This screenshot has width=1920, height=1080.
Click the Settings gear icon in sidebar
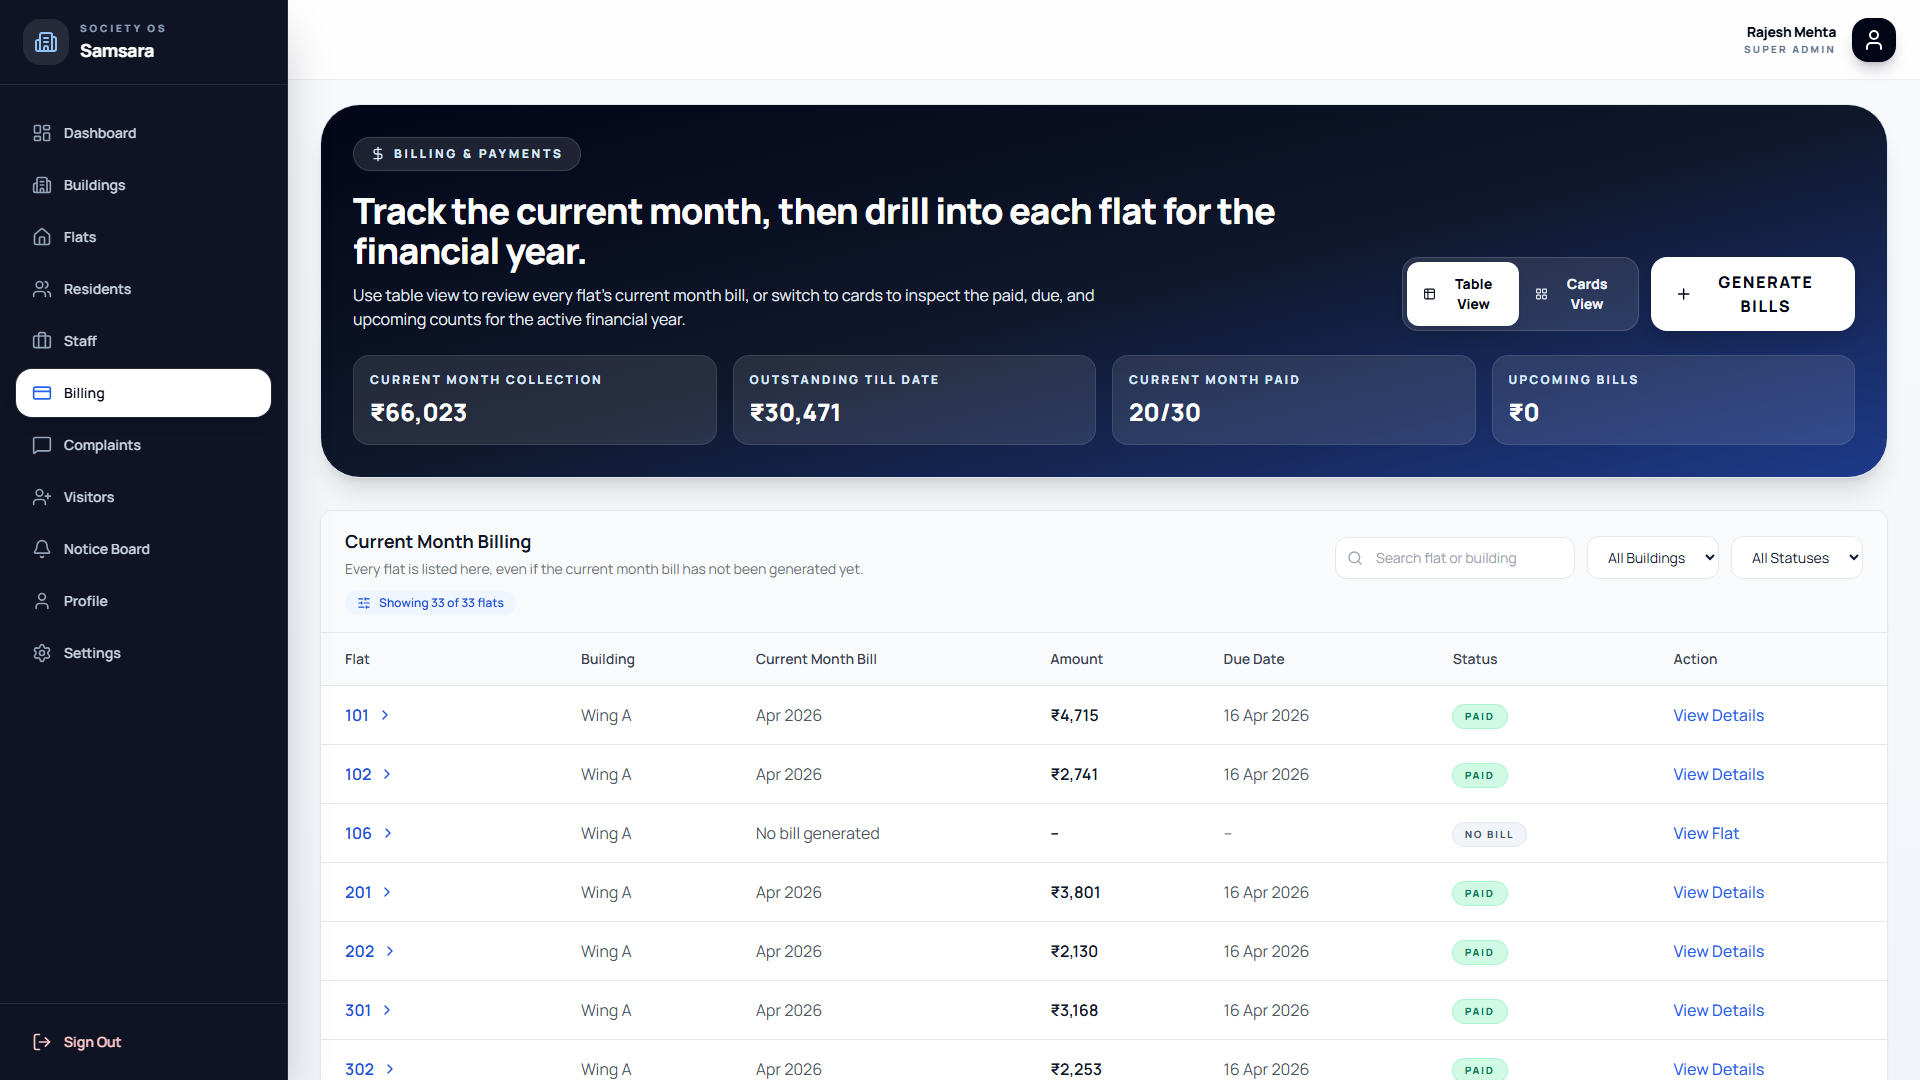pos(42,653)
